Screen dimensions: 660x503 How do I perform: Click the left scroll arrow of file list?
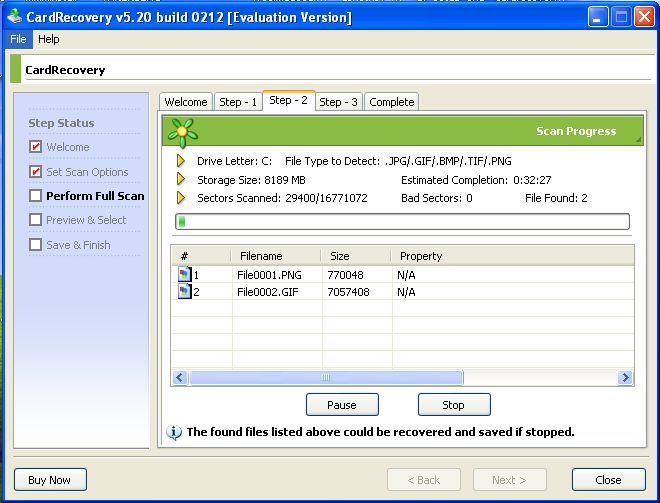pyautogui.click(x=180, y=378)
